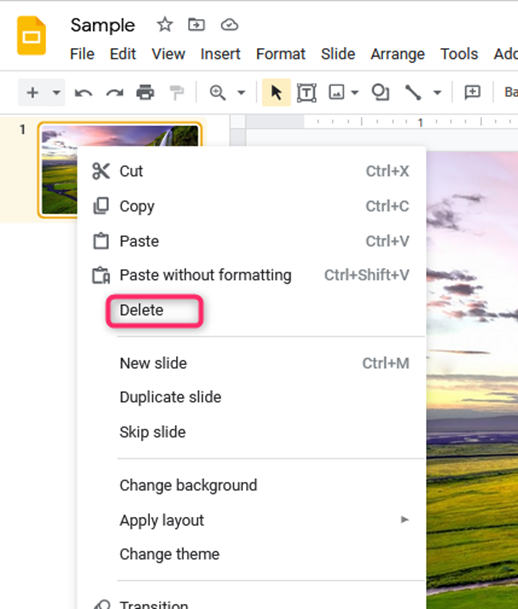Expand the new slide layout dropdown arrow
518x609 pixels.
point(56,93)
